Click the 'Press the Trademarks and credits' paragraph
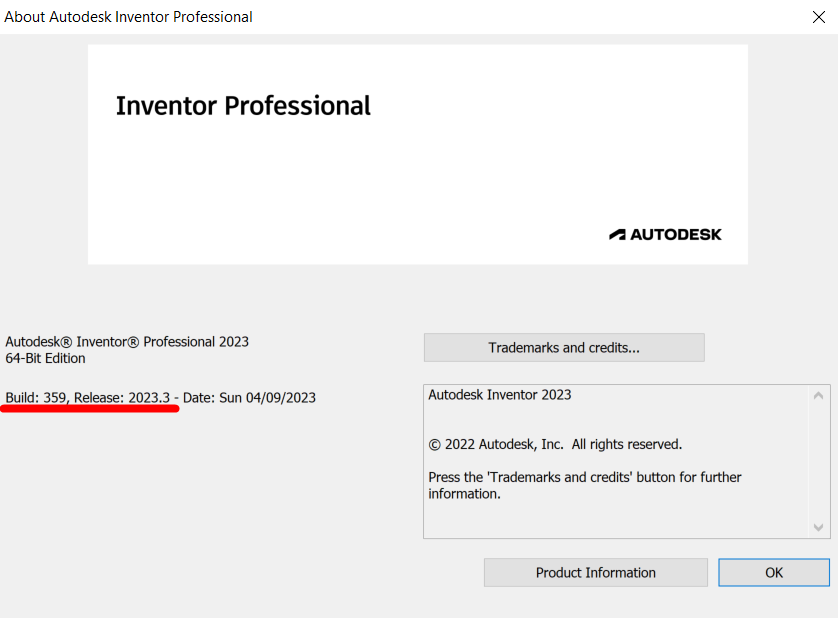 [x=585, y=485]
